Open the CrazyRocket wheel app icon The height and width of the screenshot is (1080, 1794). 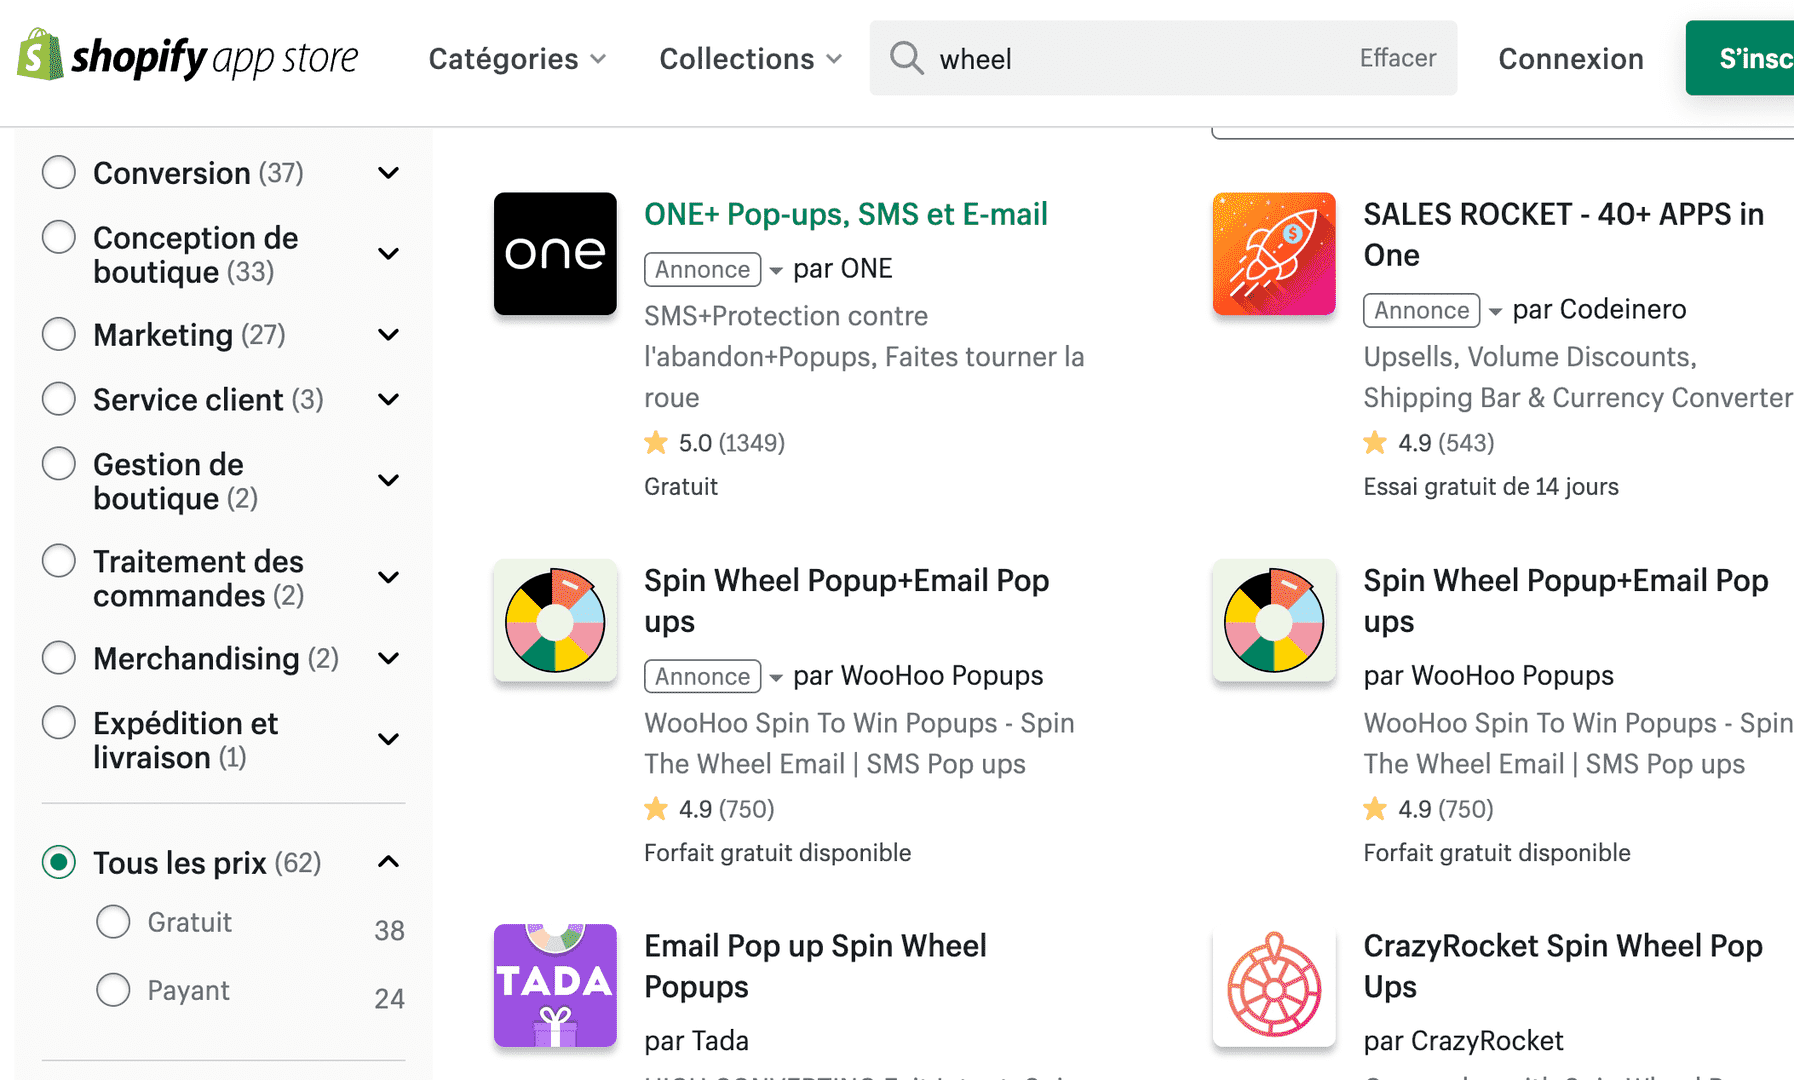click(1274, 986)
